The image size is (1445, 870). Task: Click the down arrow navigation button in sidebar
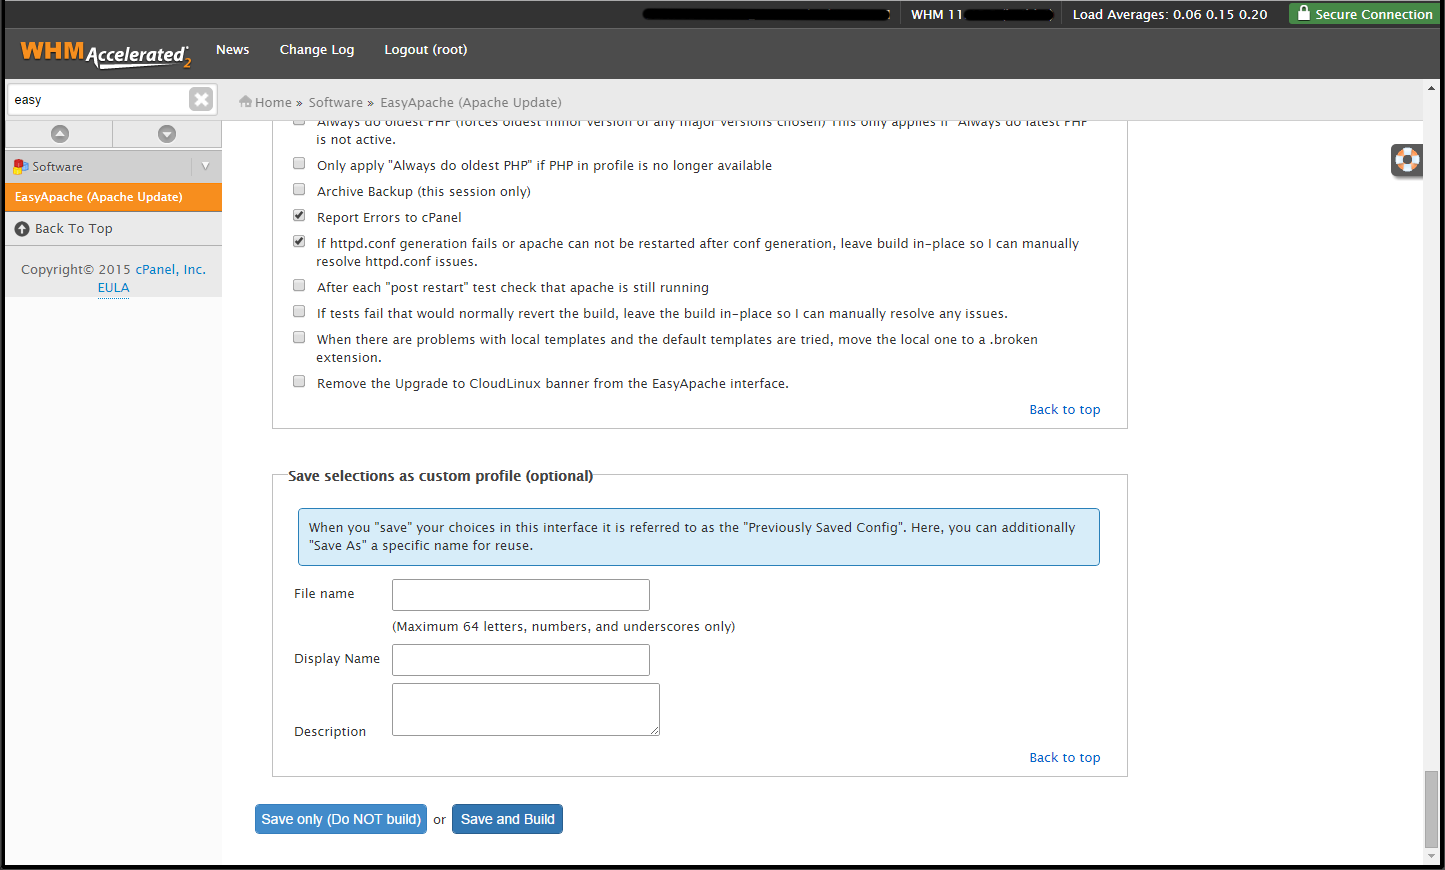pos(167,133)
